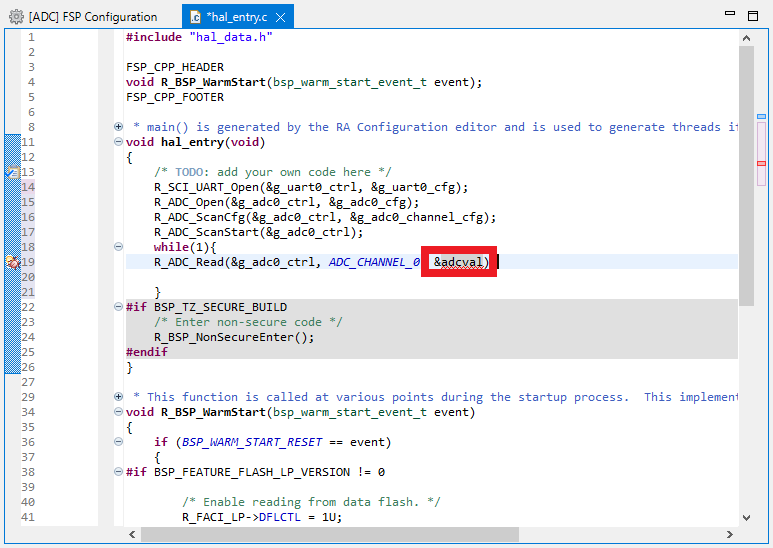Collapse the #if BSP_TZ_SECURE_BUILD block

(118, 307)
